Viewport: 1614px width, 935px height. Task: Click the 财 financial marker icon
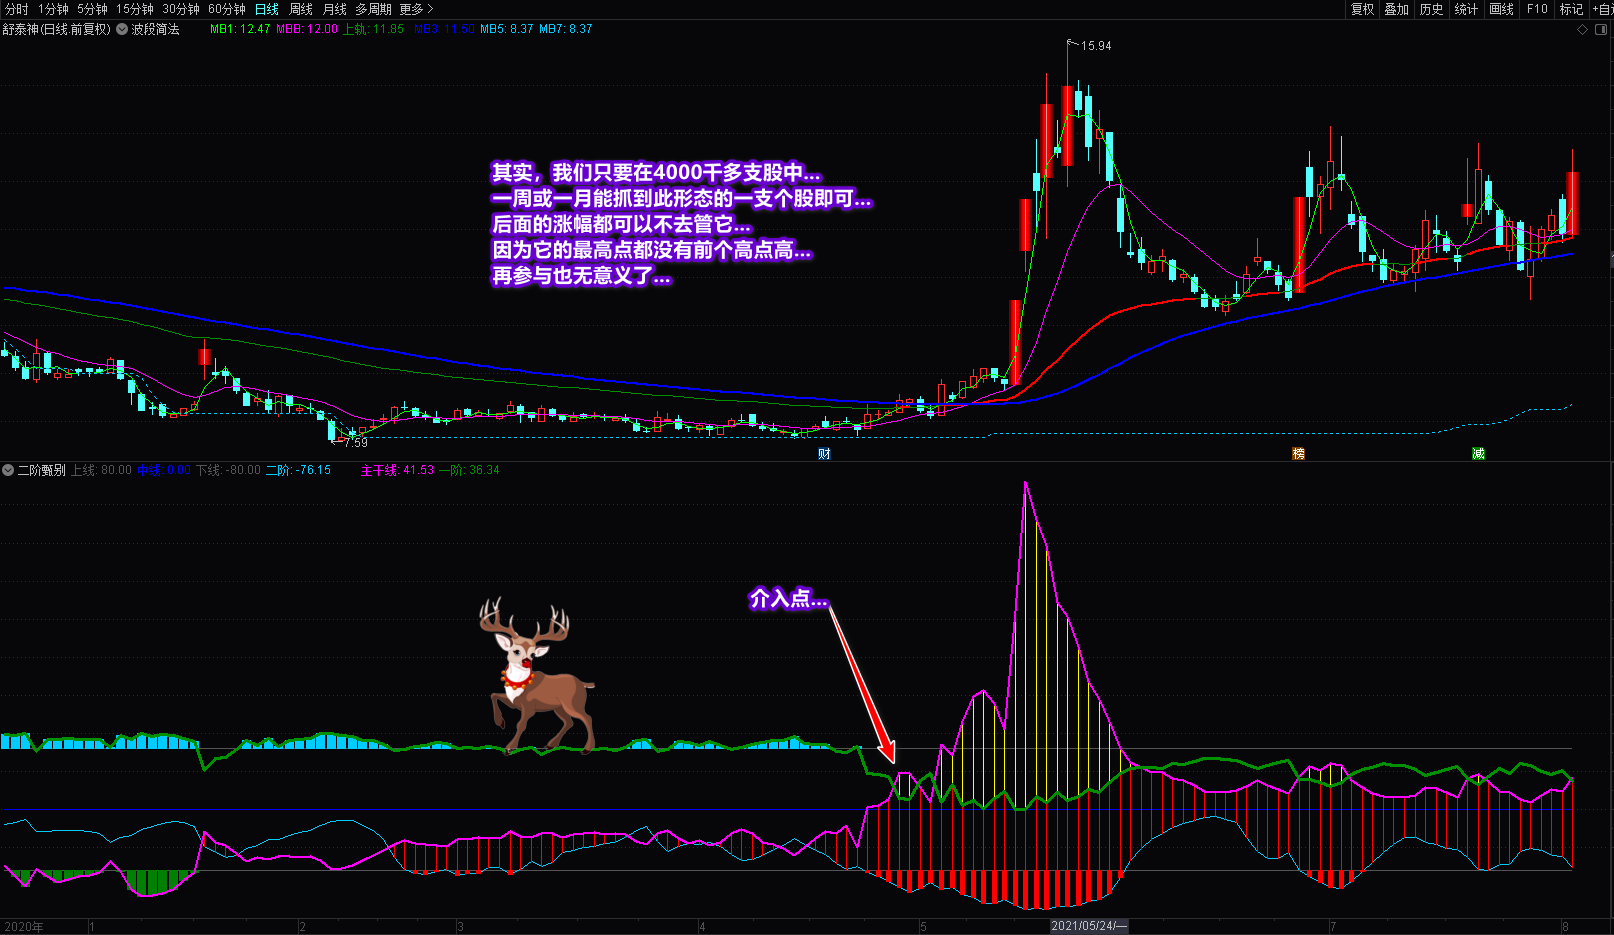coord(824,454)
